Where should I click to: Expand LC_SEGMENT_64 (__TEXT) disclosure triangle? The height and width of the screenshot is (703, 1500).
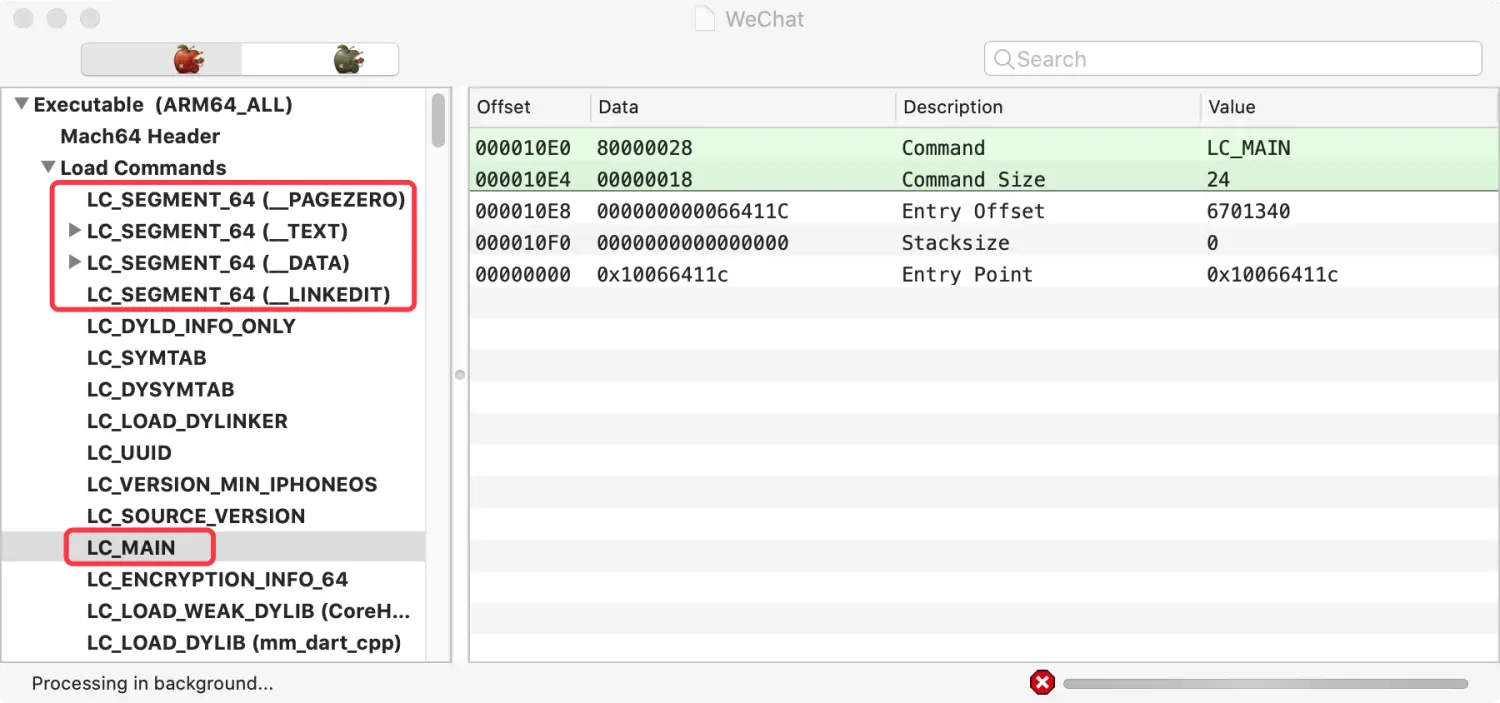74,231
